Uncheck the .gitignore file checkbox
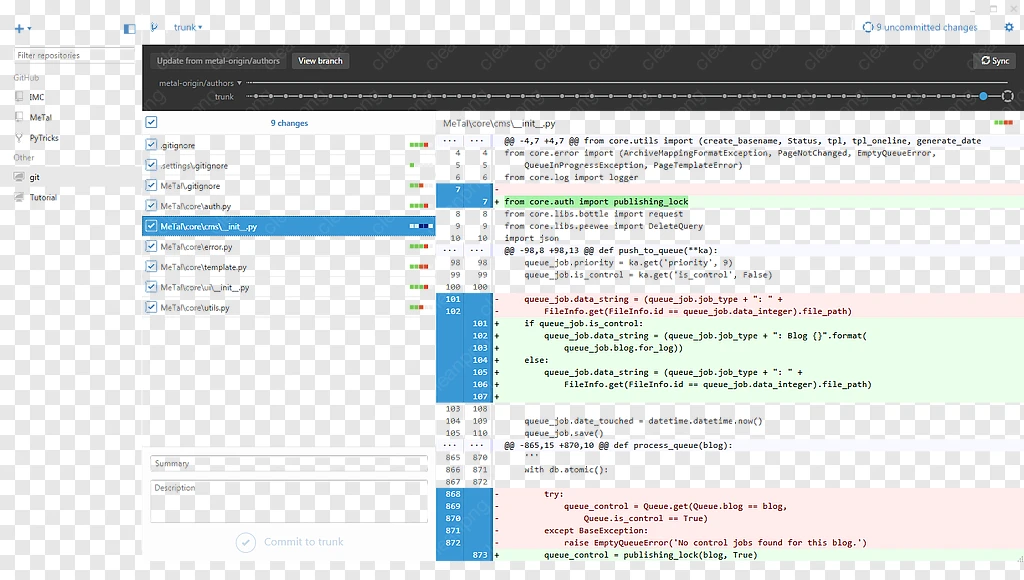The height and width of the screenshot is (580, 1024). pyautogui.click(x=152, y=144)
